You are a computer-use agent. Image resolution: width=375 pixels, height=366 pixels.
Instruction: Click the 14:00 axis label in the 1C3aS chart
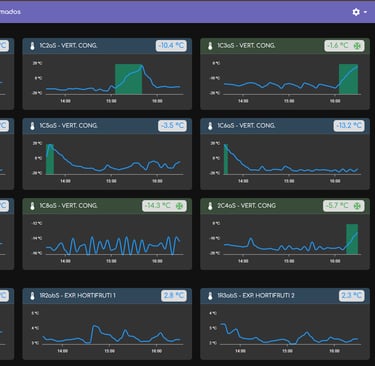243,101
